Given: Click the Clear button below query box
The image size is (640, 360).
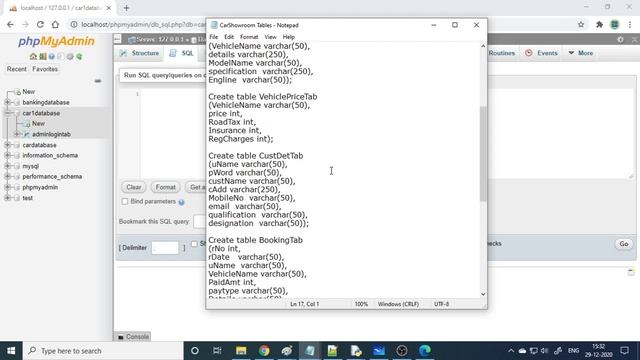Looking at the screenshot, I should [x=134, y=187].
